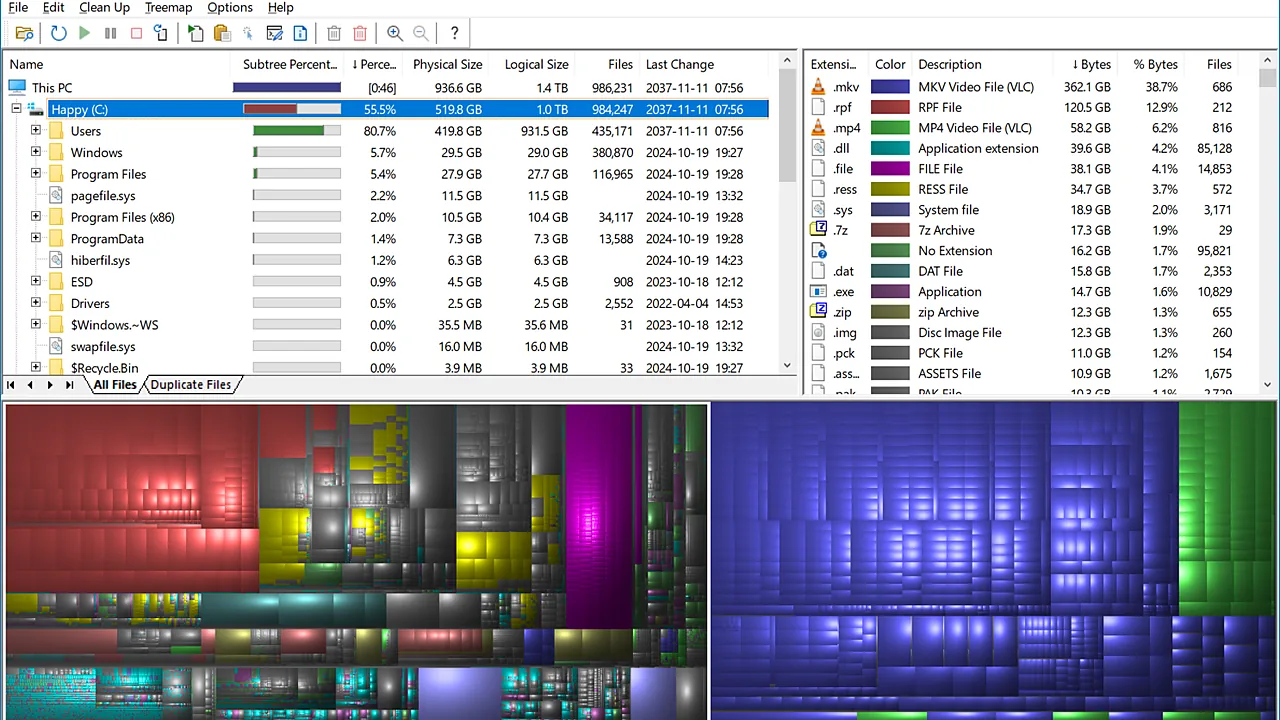Click the green Resume scan play icon
The width and height of the screenshot is (1280, 720).
point(85,33)
